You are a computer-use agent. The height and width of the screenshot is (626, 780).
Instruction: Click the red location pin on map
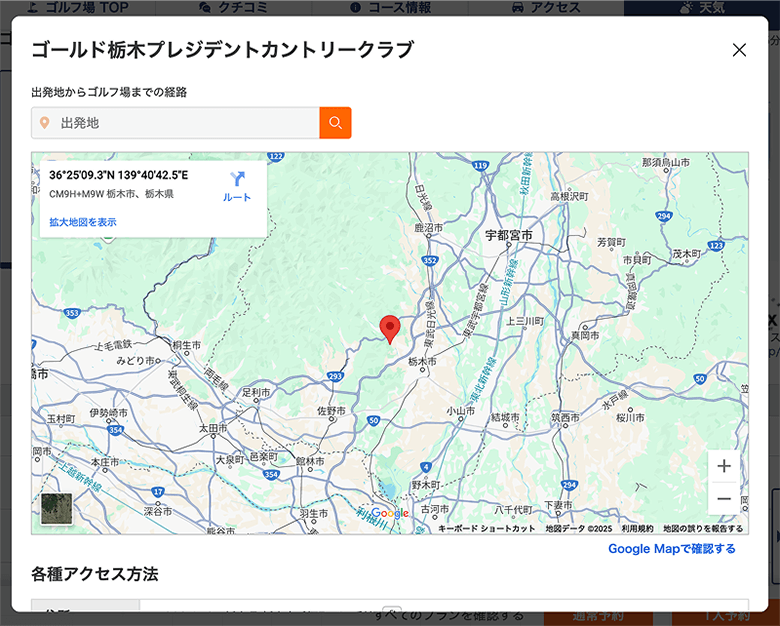(390, 329)
